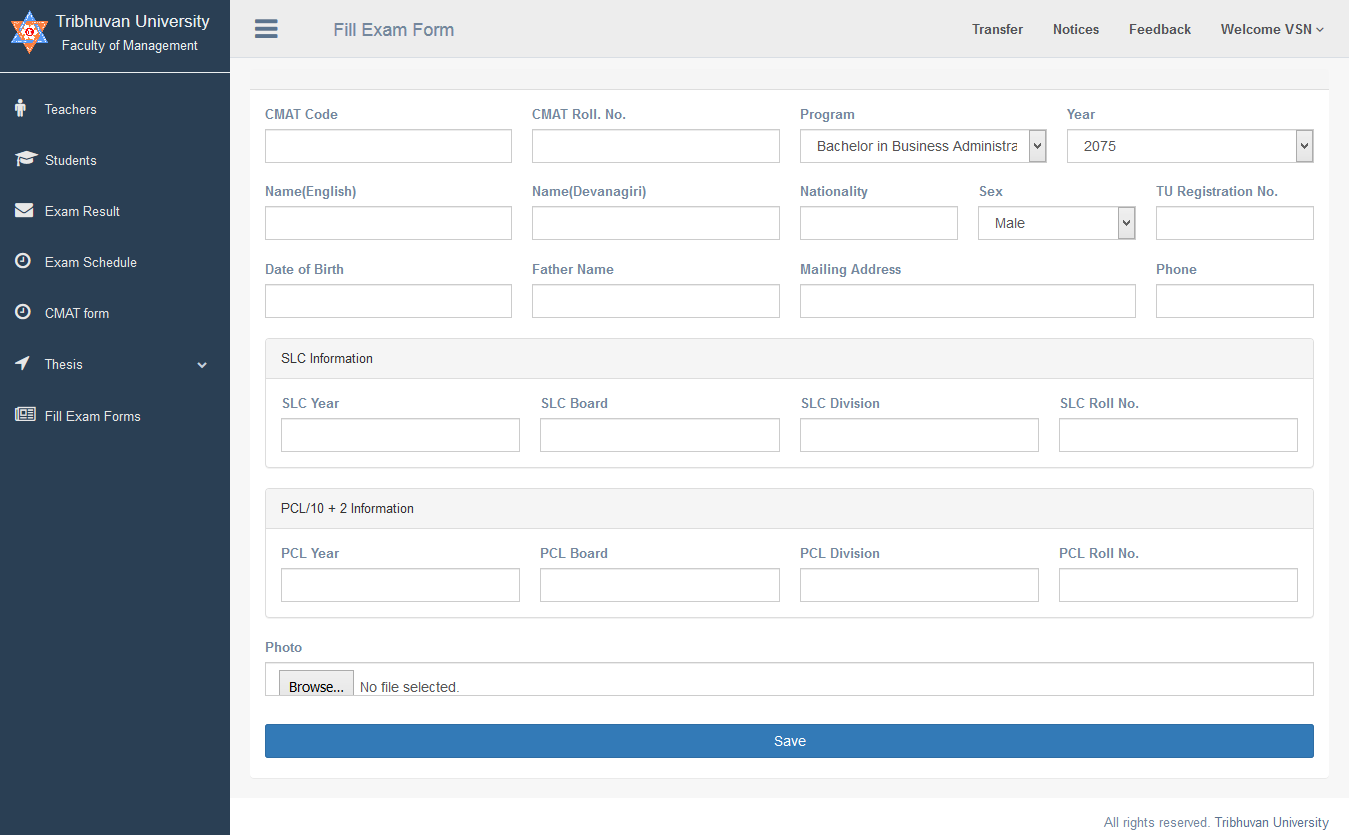Open the Sex dropdown showing Male
The image size is (1349, 835).
pos(1056,223)
